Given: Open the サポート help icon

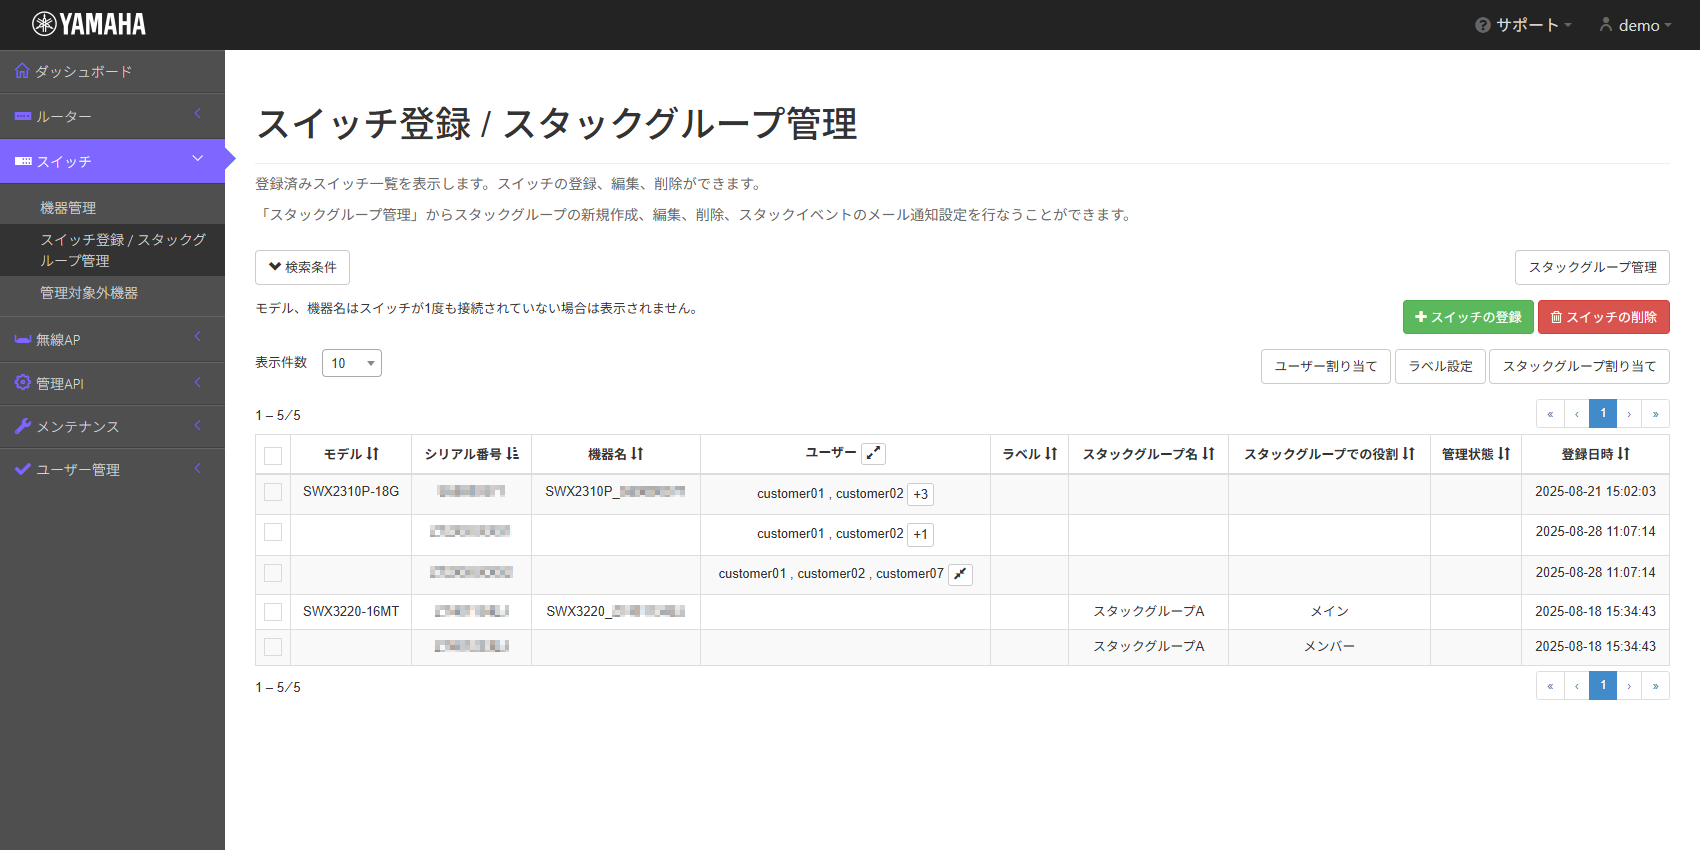Looking at the screenshot, I should [1482, 25].
